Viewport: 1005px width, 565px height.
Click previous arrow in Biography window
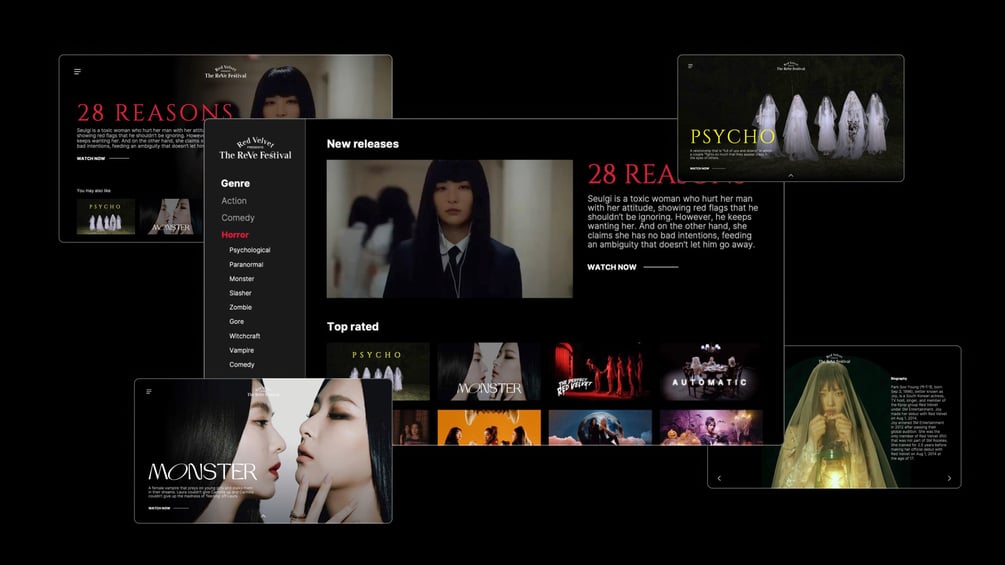coord(719,478)
